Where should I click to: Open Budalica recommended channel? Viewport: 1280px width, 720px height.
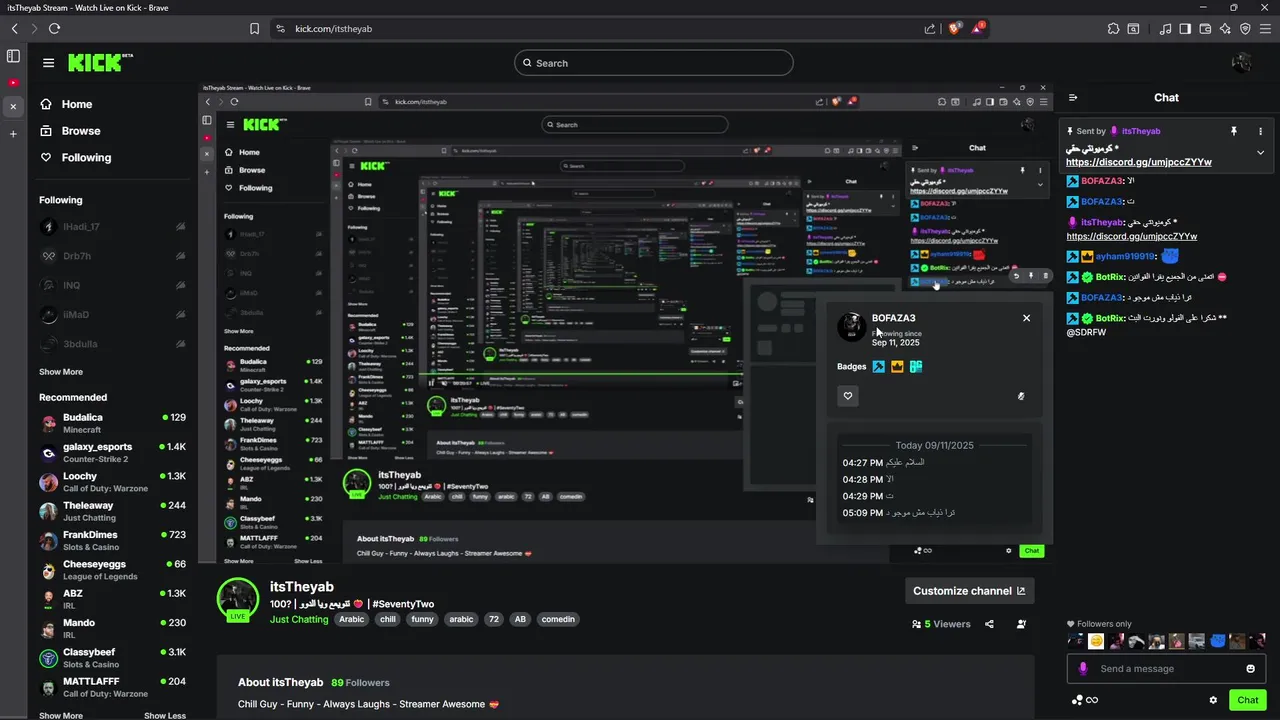[x=113, y=423]
